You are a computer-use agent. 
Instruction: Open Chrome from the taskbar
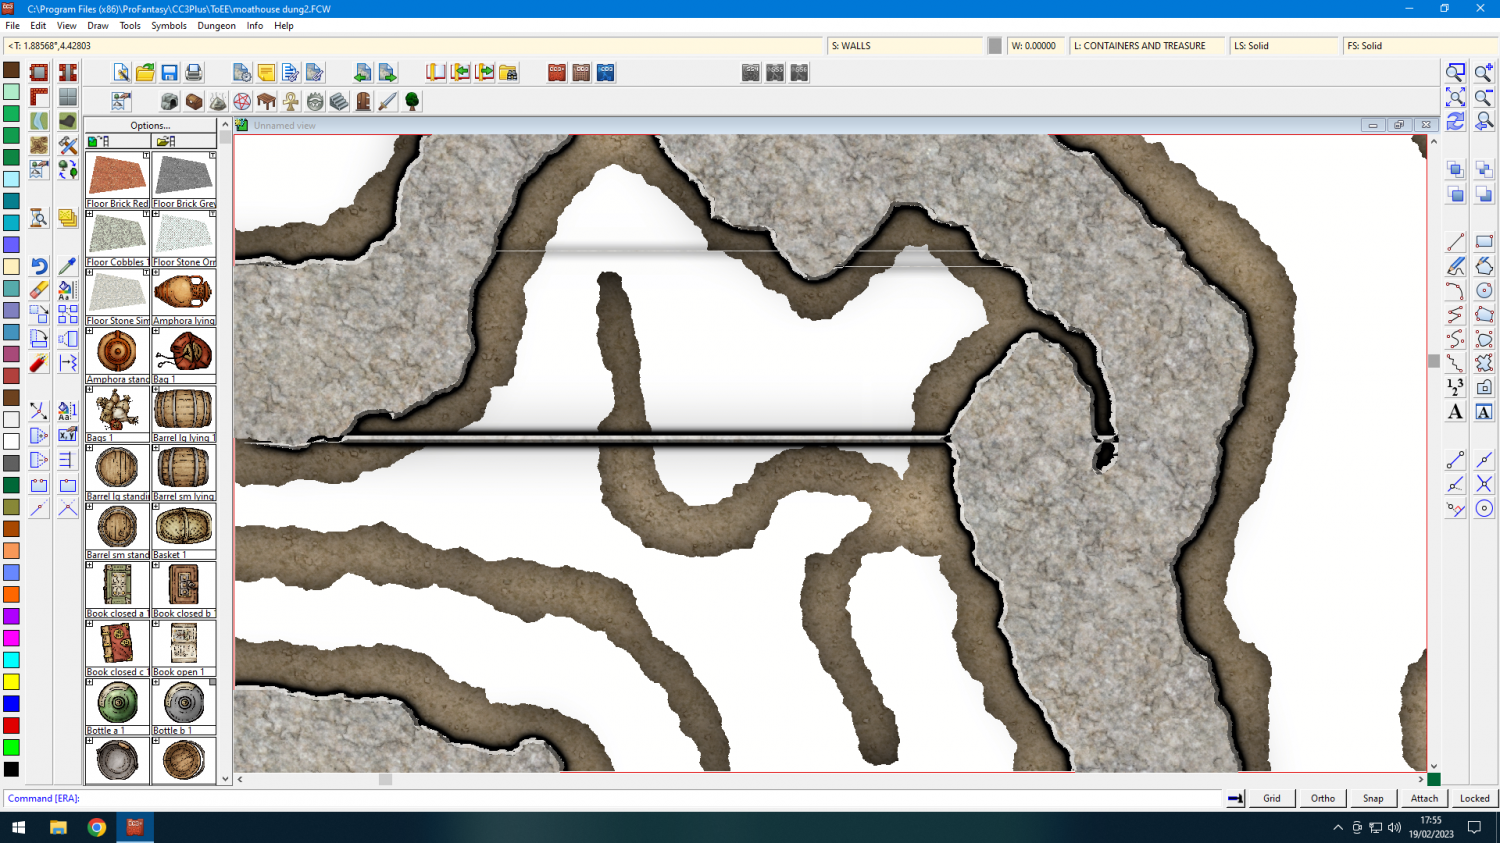coord(96,827)
